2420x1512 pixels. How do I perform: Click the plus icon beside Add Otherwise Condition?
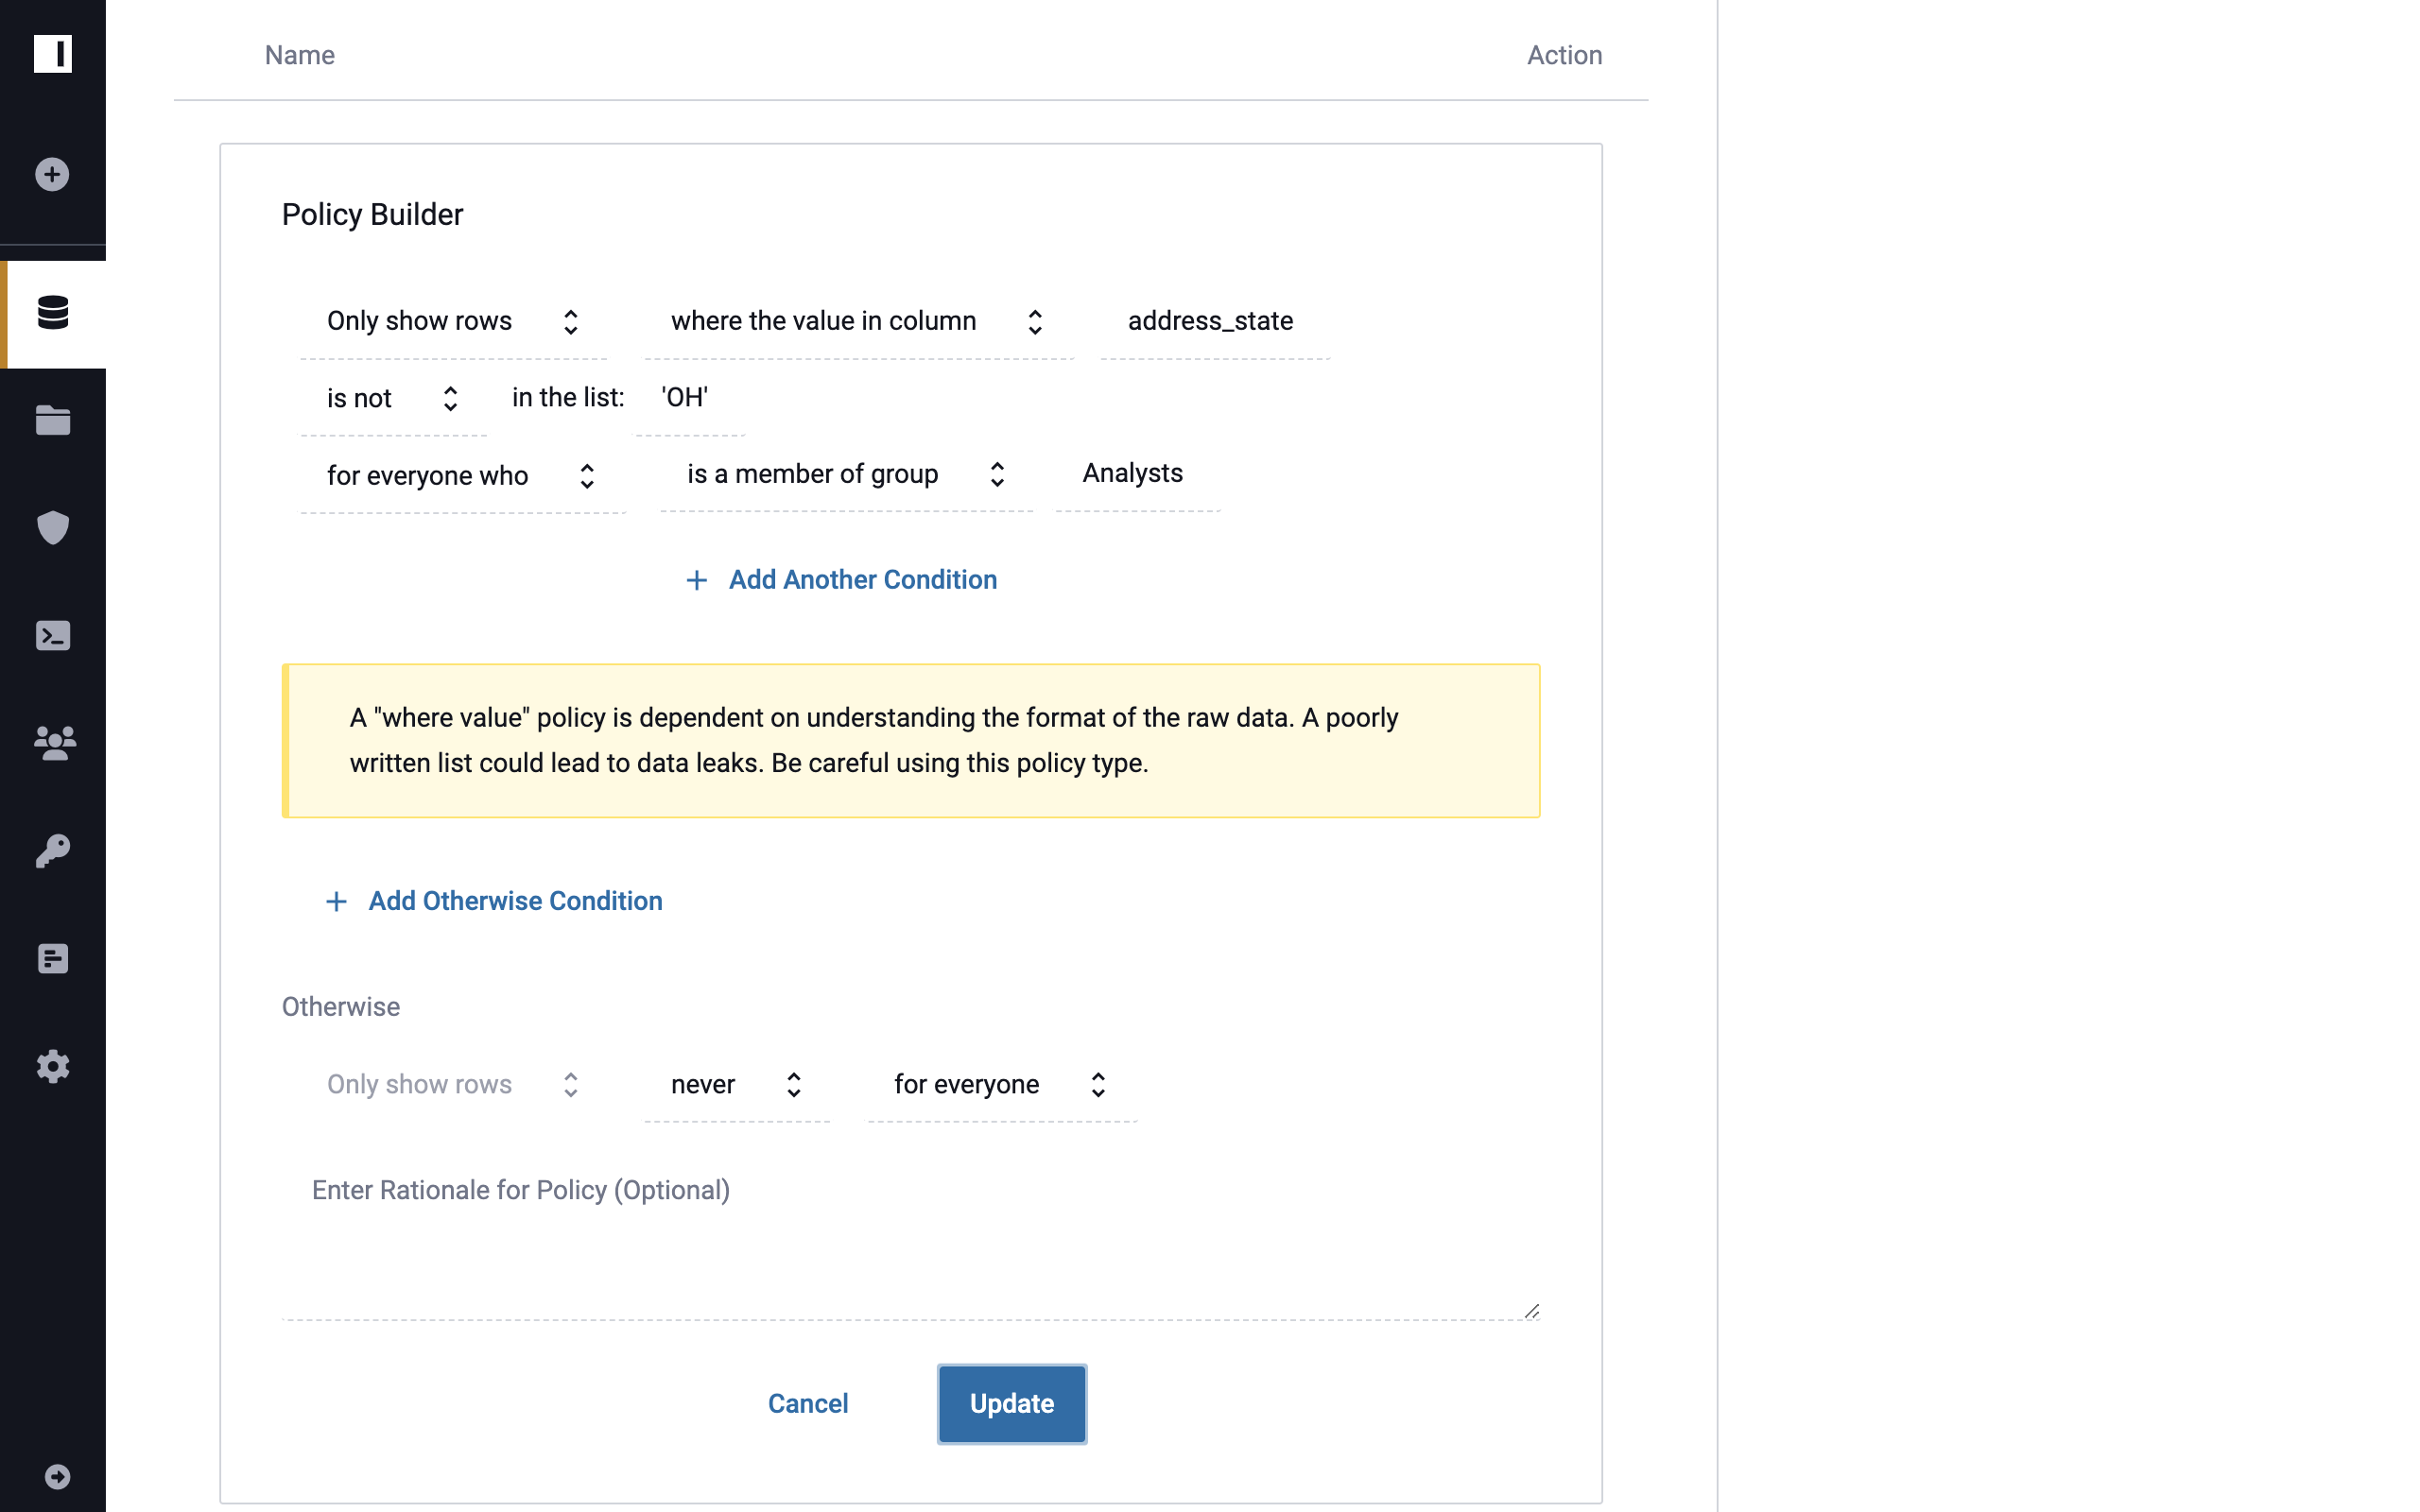coord(337,902)
